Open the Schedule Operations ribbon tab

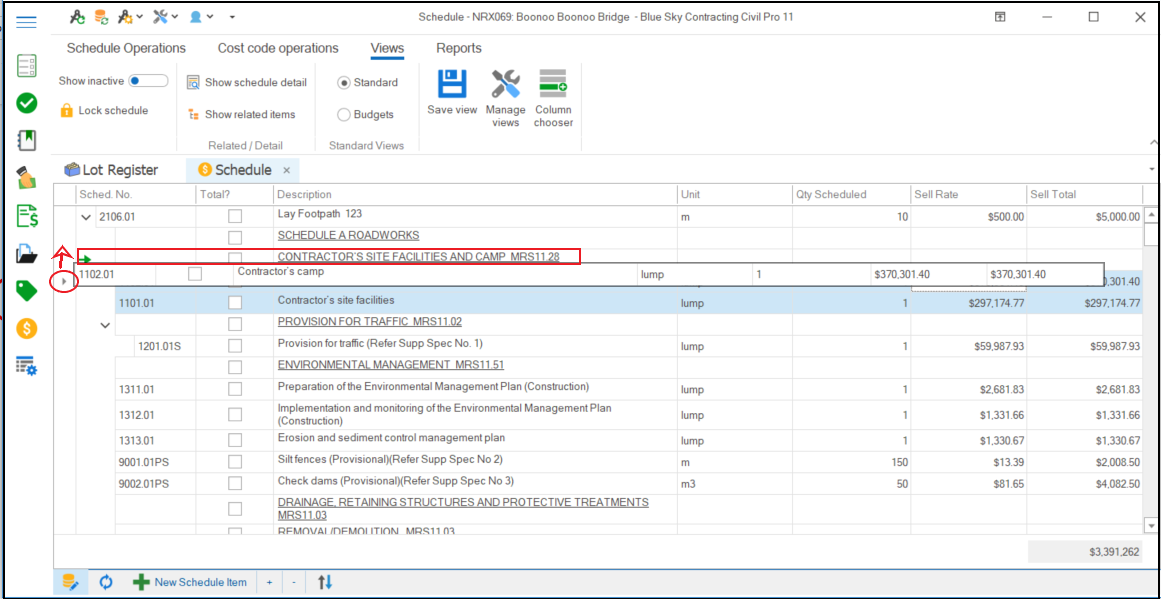(127, 48)
